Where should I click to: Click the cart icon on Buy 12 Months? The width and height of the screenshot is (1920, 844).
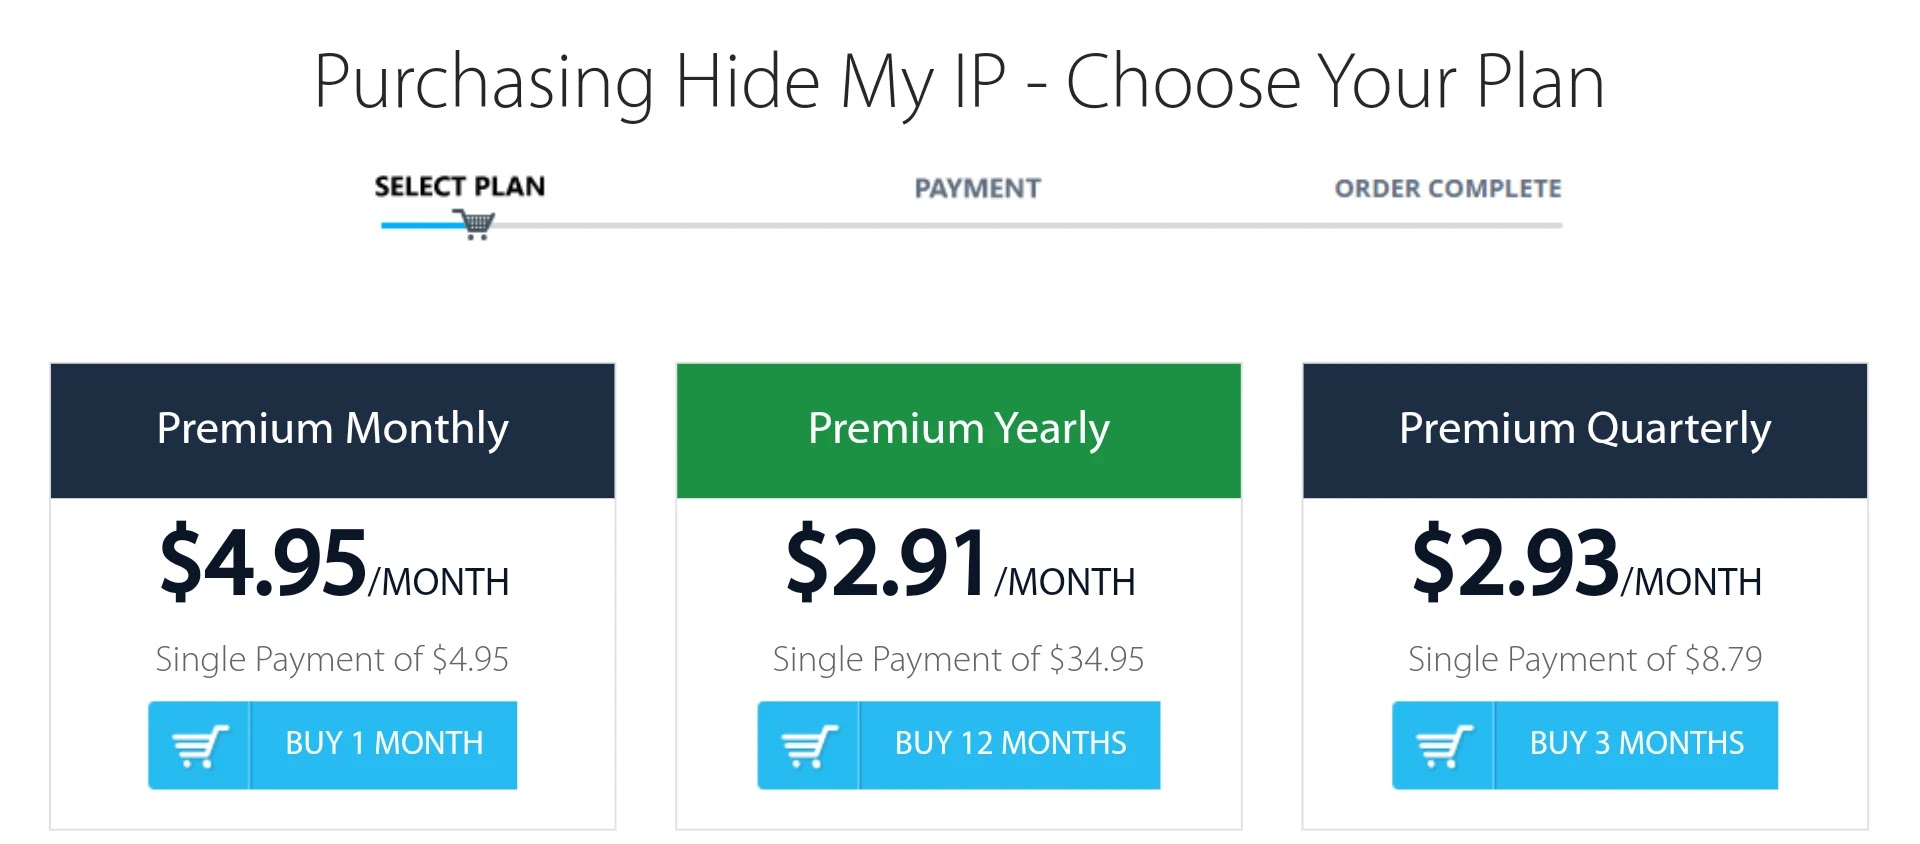pos(808,745)
